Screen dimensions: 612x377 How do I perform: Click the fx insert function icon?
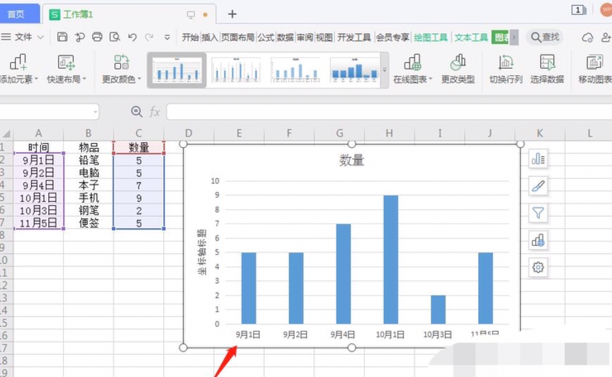click(155, 112)
